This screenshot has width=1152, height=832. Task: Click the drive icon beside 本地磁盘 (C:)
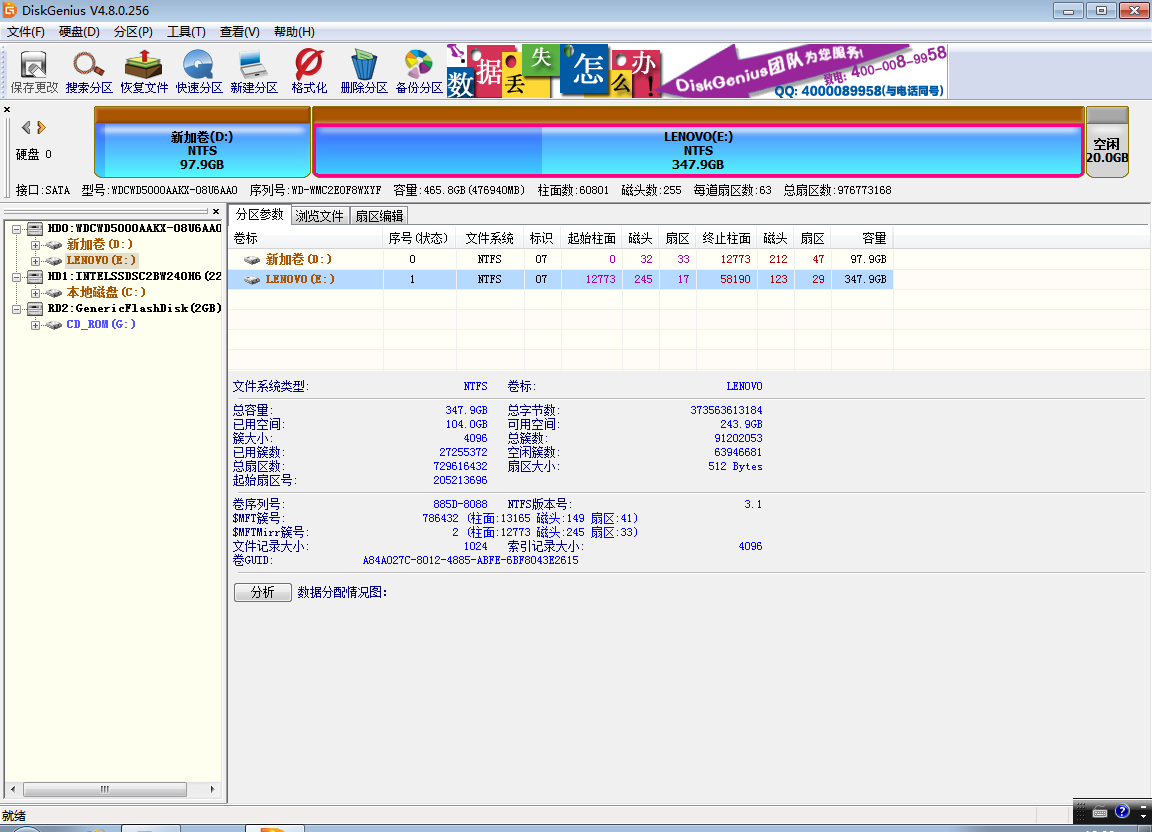click(54, 293)
